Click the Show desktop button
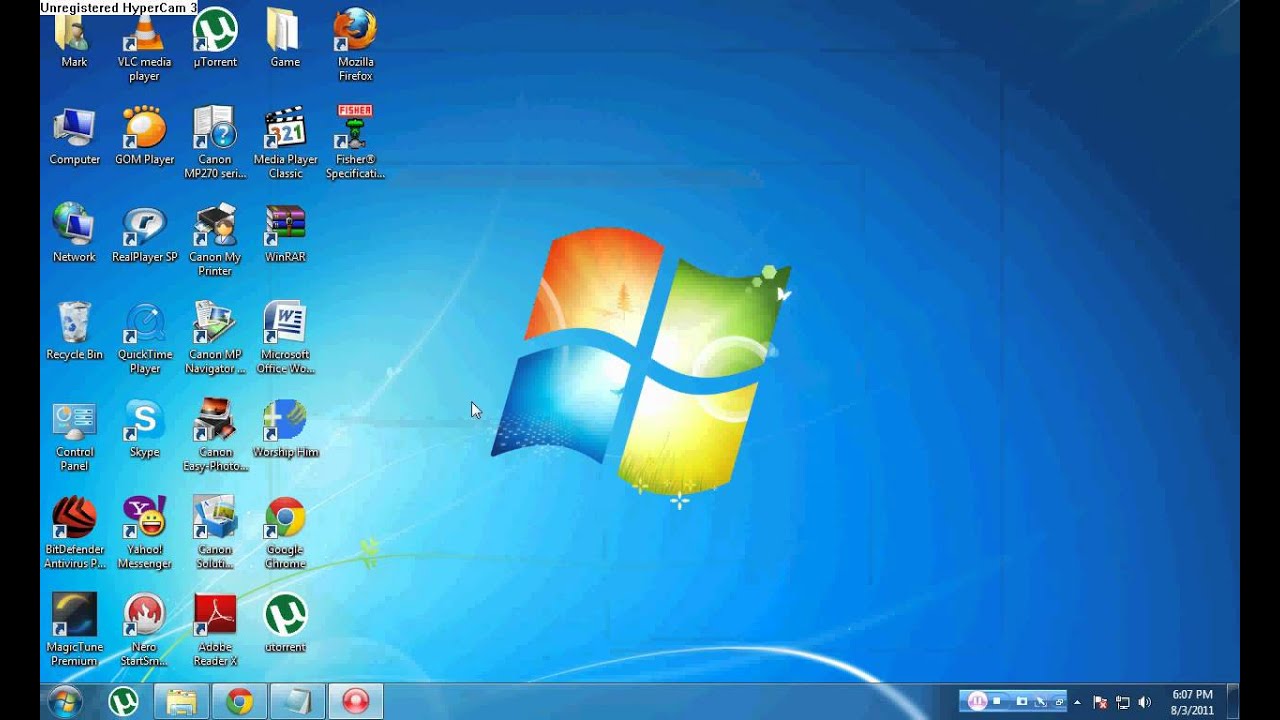 point(1233,702)
